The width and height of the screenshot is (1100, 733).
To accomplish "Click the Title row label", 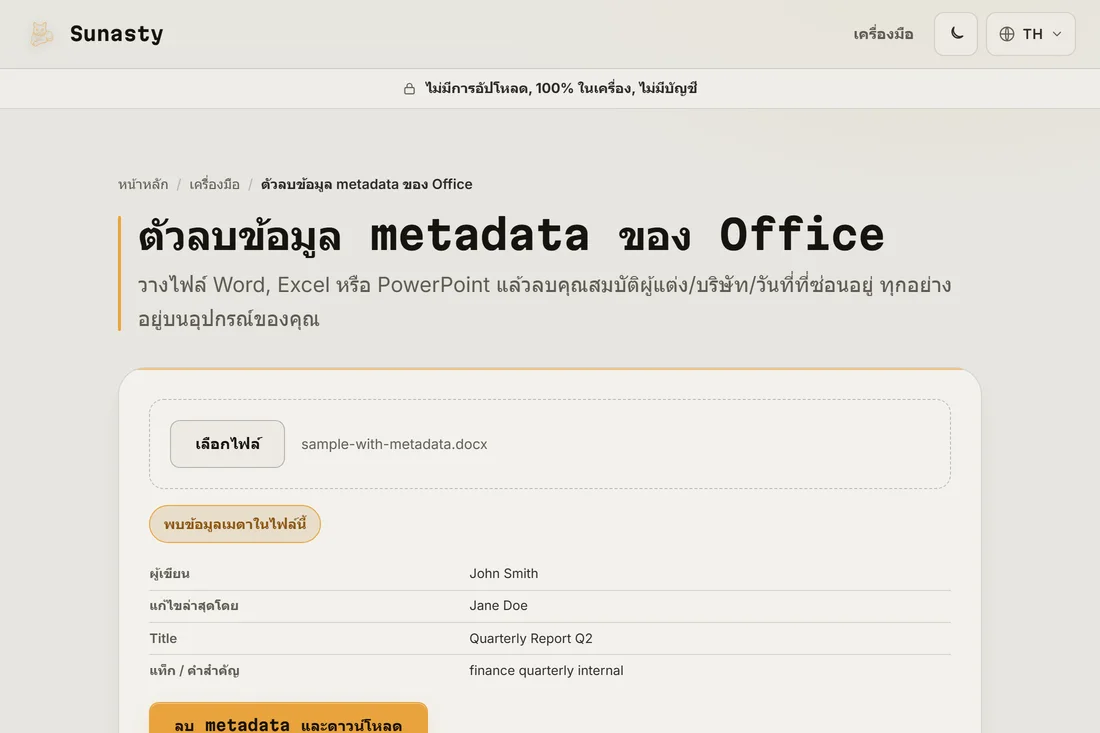I will (163, 638).
